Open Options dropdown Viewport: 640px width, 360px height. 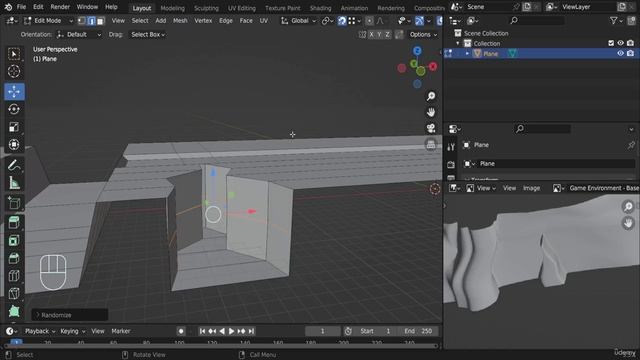[423, 35]
